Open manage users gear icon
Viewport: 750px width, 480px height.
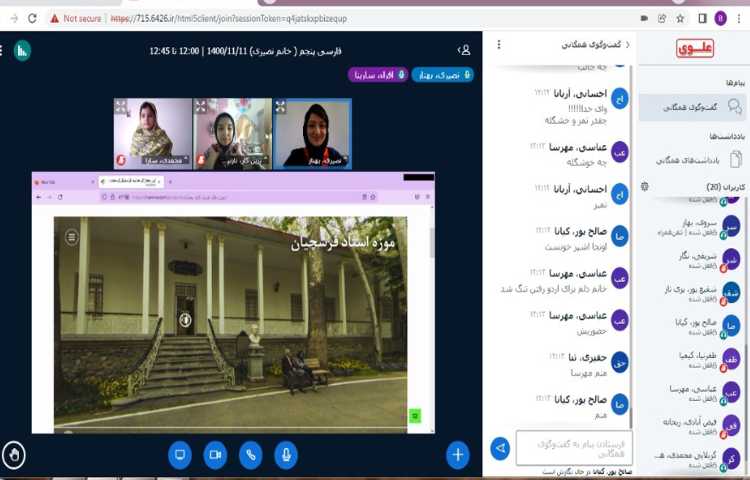[645, 186]
